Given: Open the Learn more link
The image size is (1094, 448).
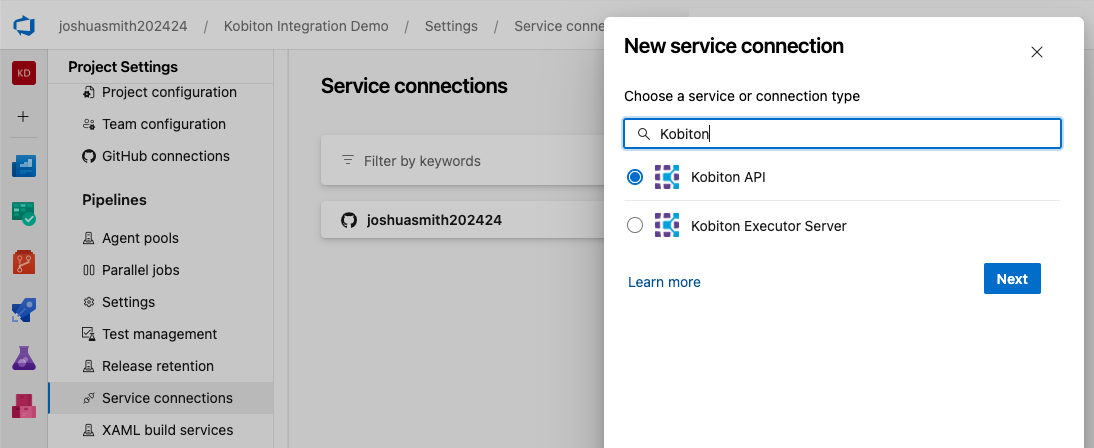Looking at the screenshot, I should (664, 282).
